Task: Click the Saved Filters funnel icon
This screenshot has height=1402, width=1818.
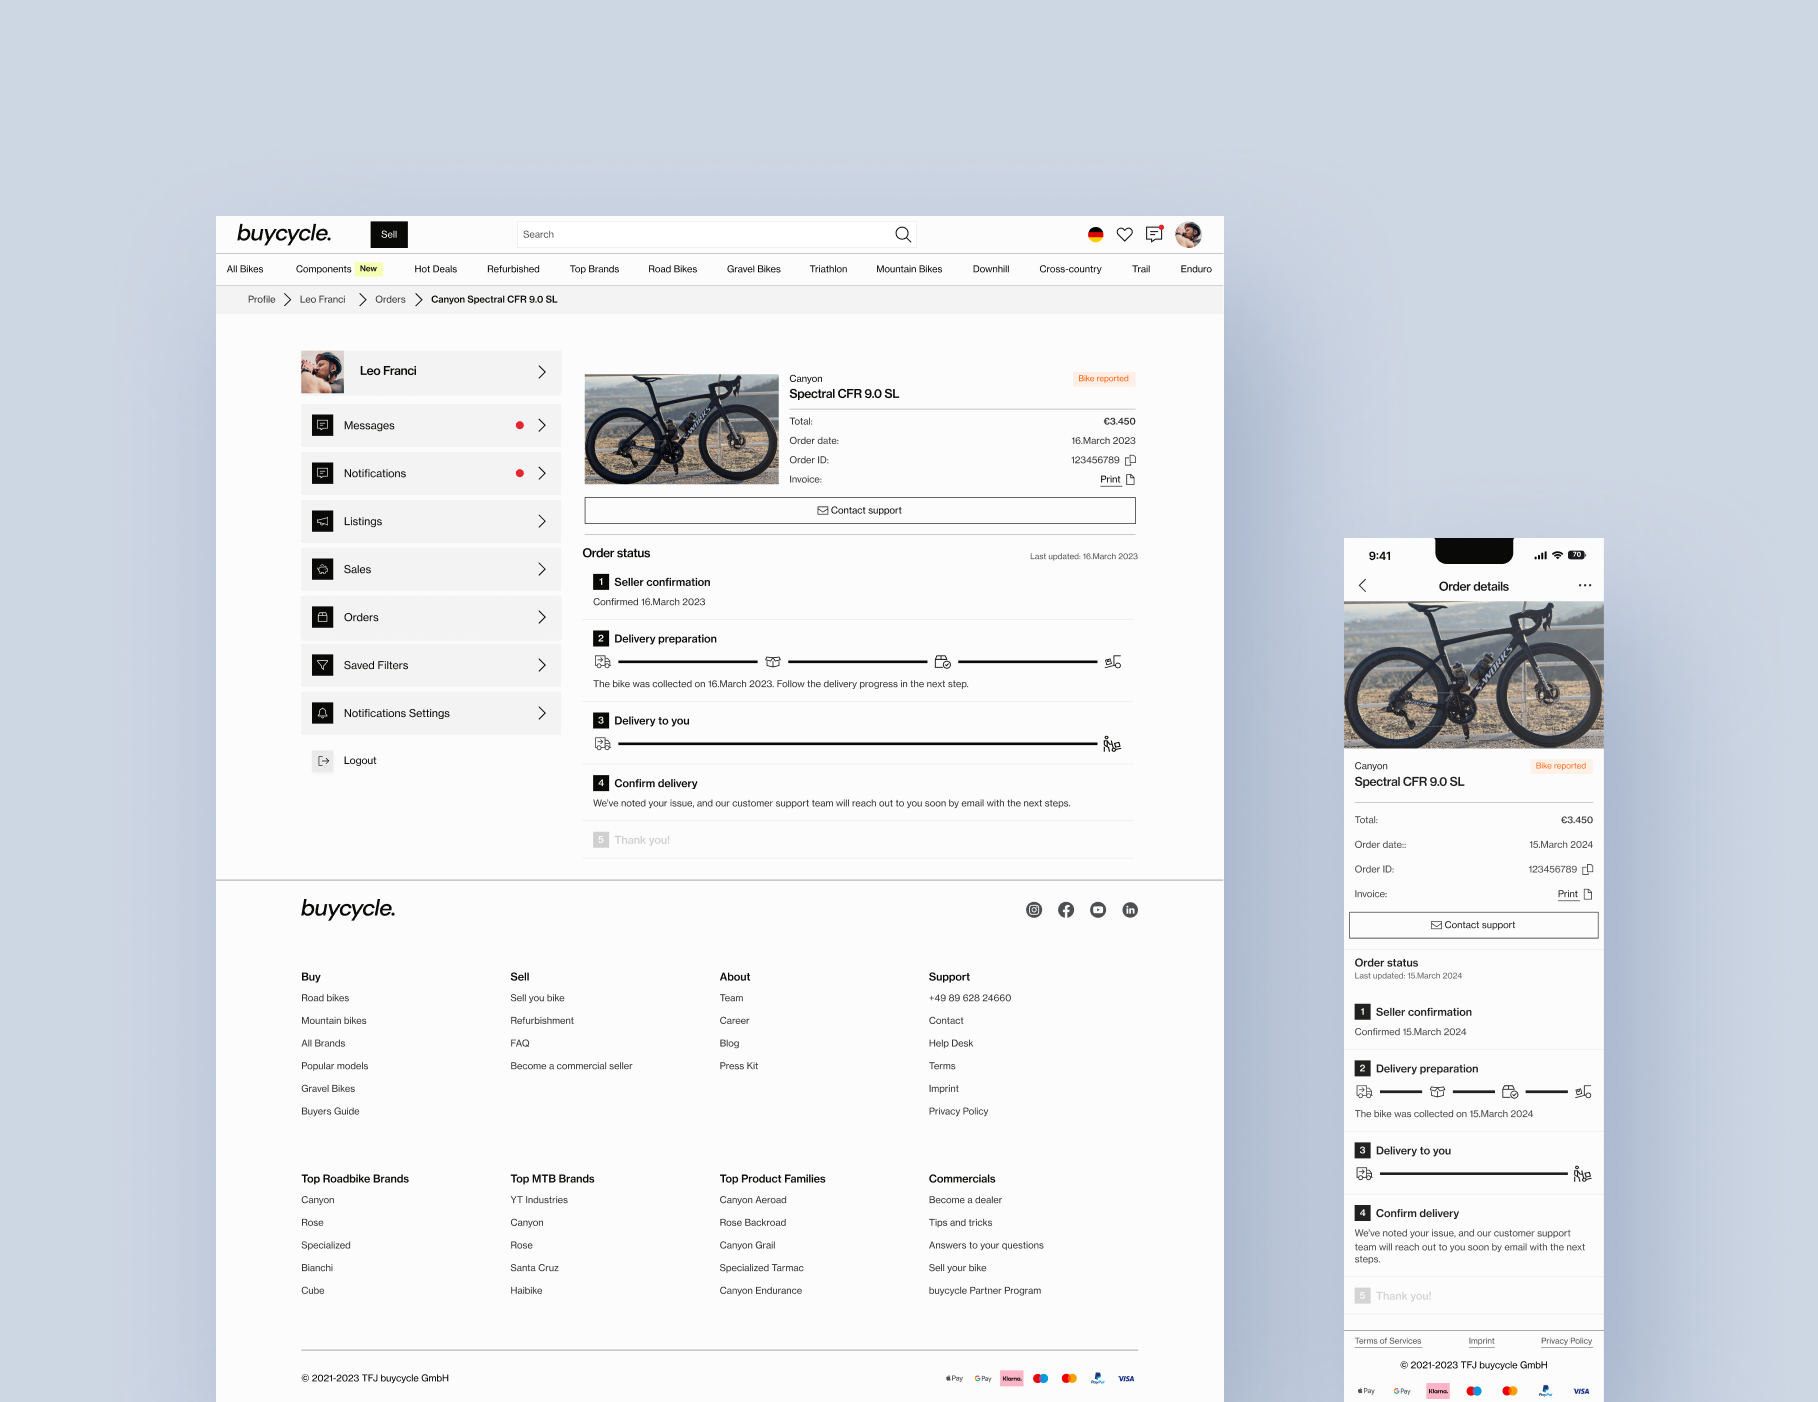Action: pos(323,665)
